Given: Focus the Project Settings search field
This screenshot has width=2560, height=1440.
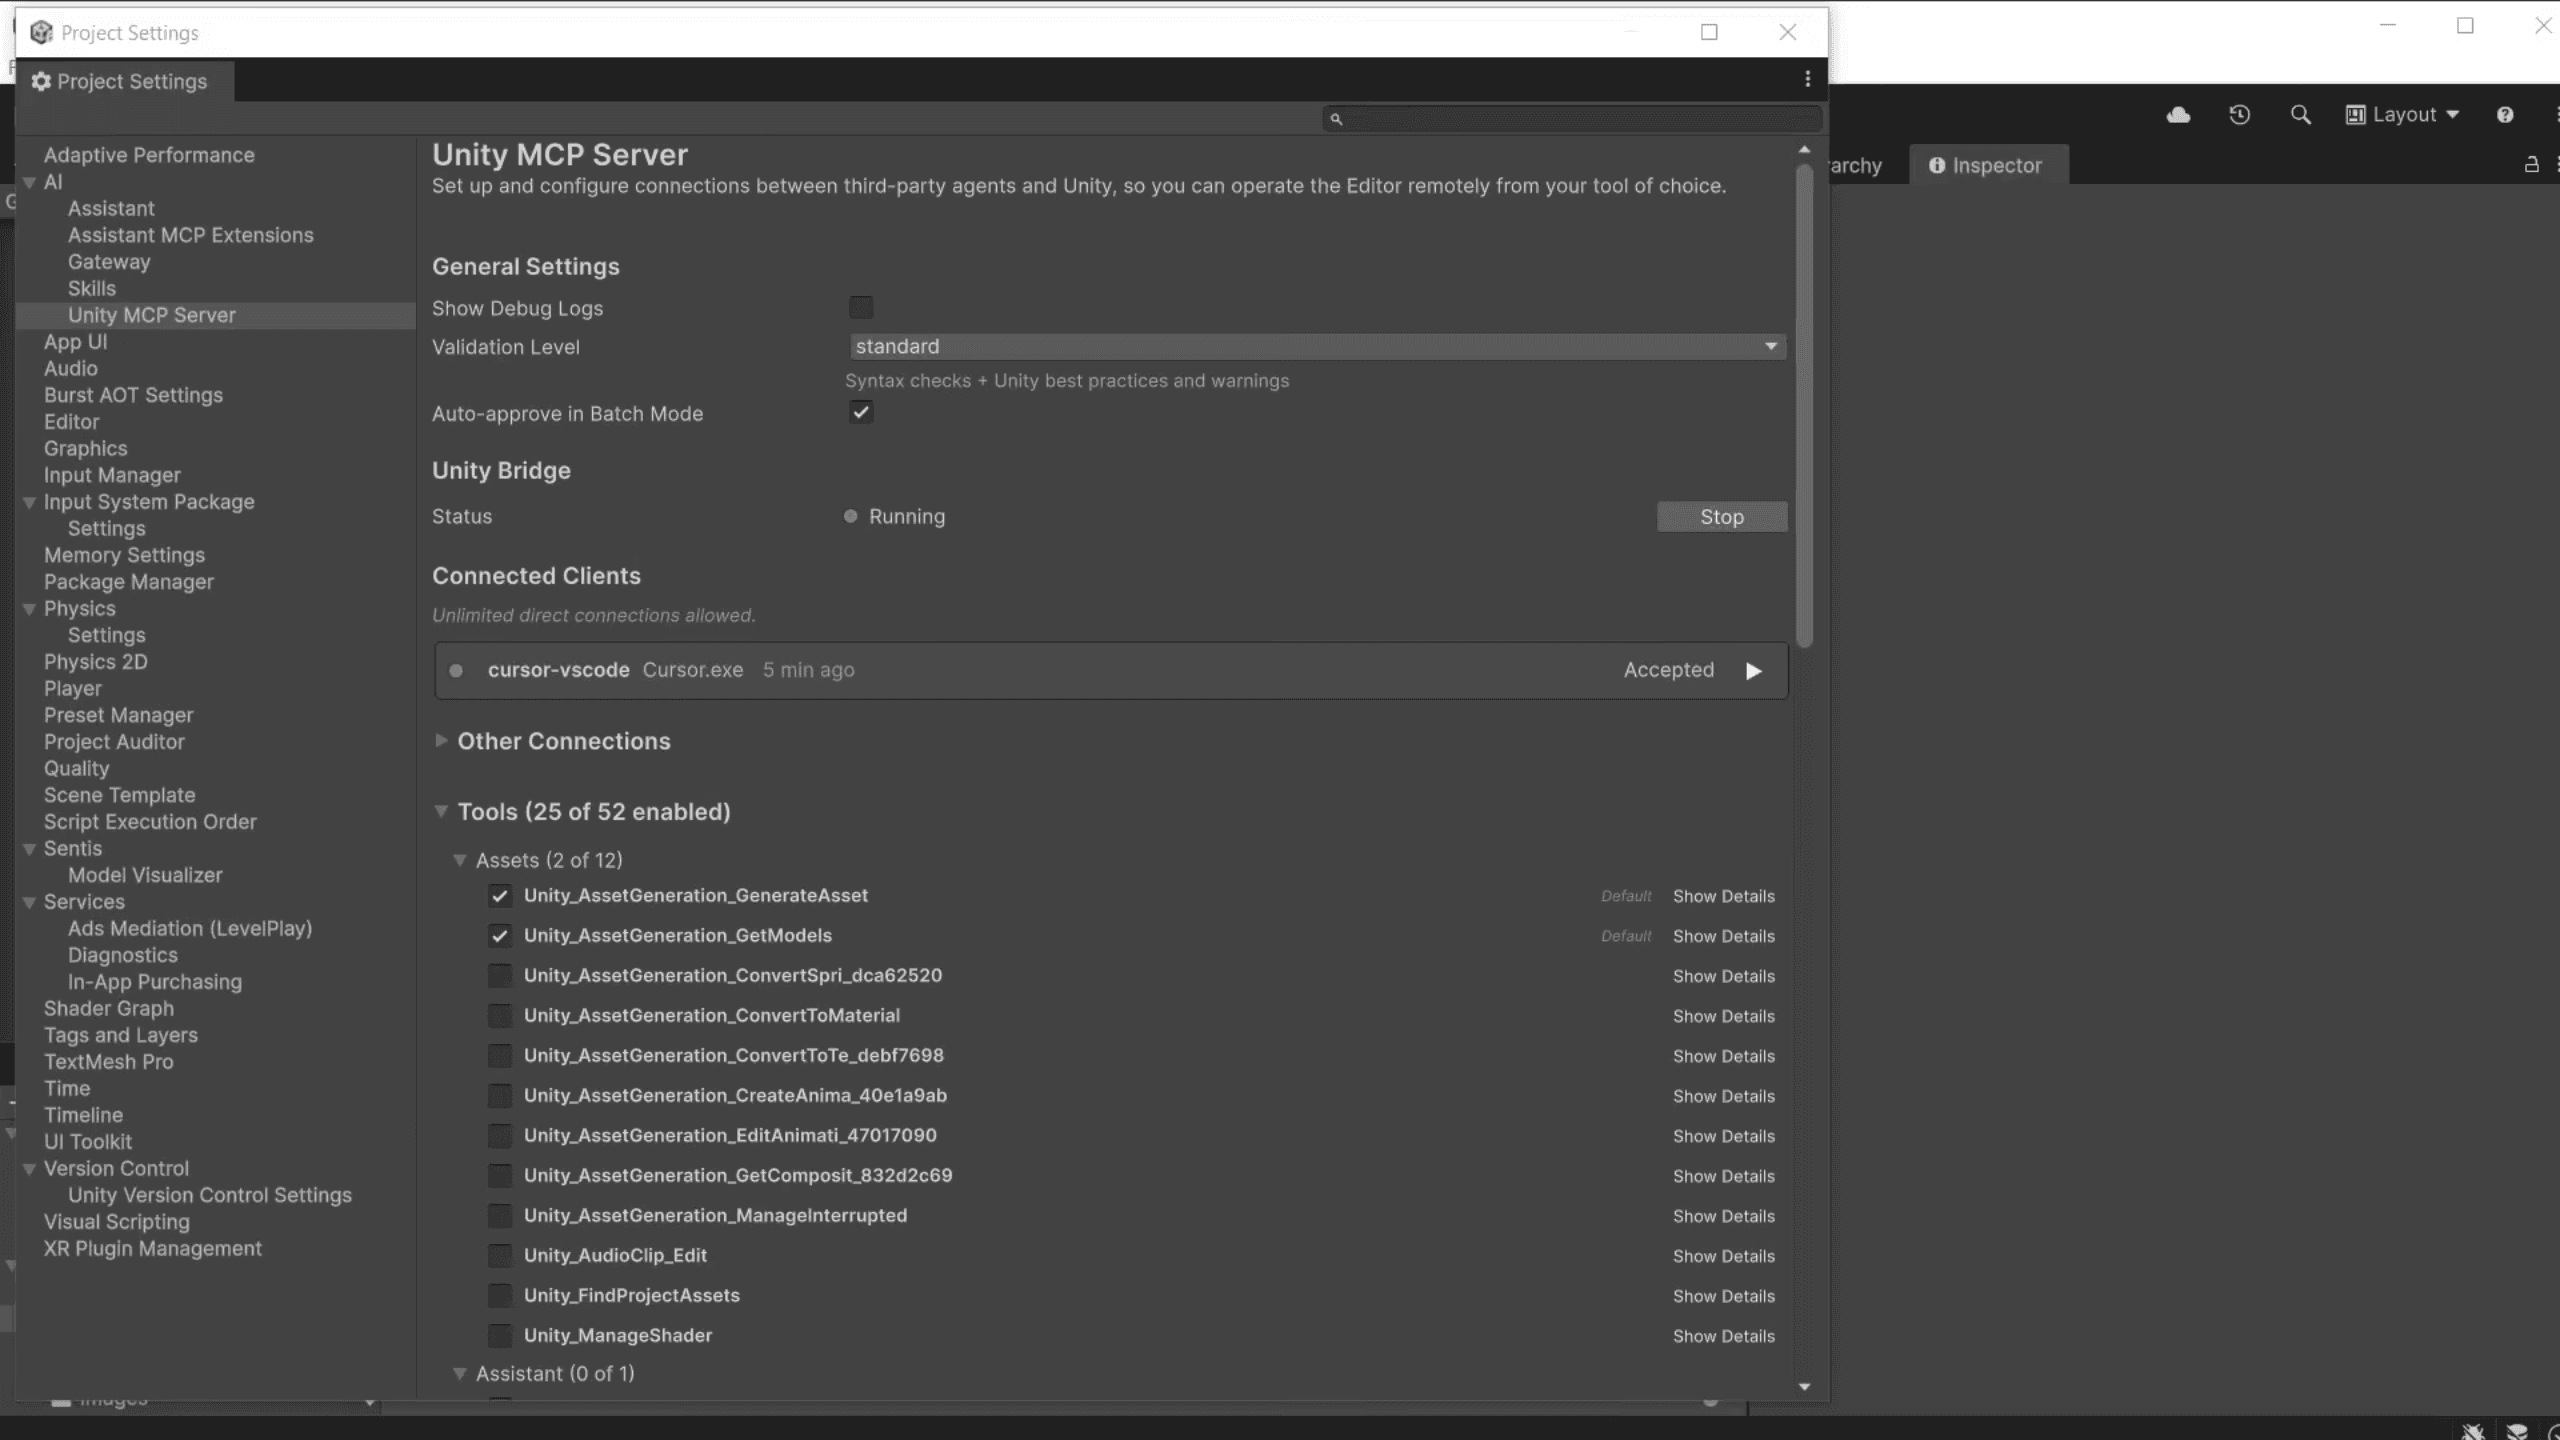Looking at the screenshot, I should 1572,119.
